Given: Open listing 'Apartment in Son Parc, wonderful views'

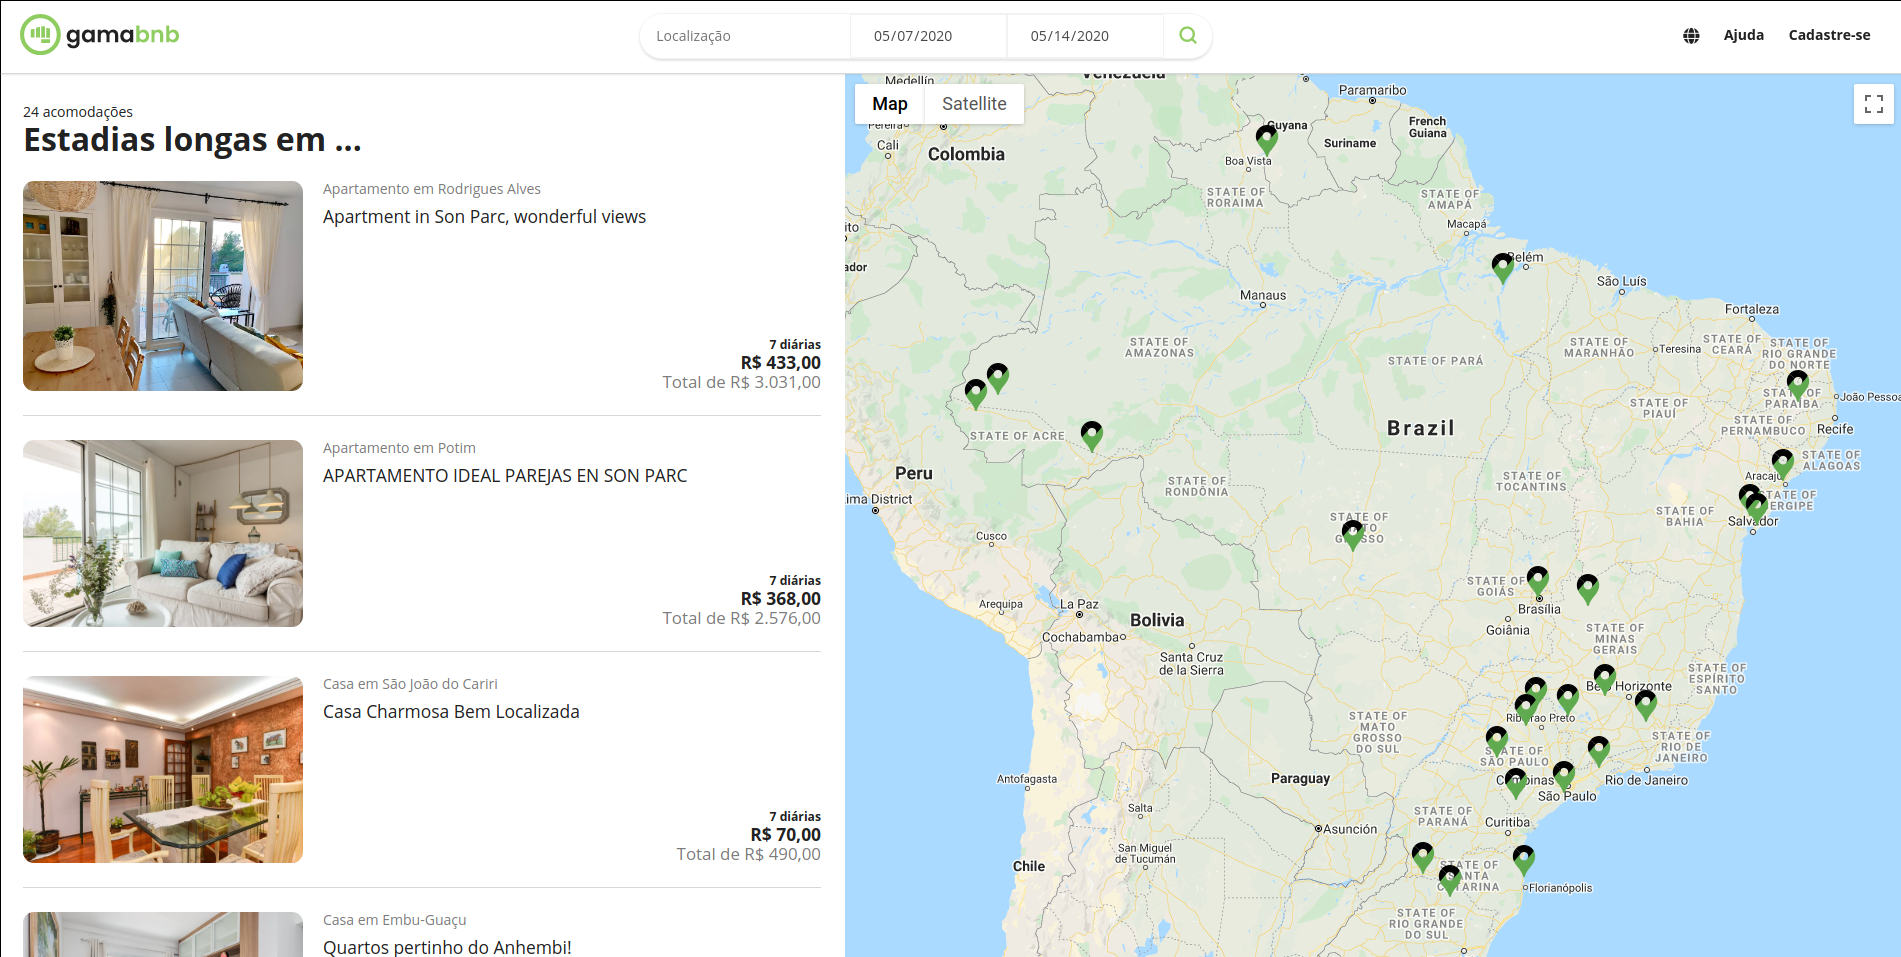Looking at the screenshot, I should (484, 217).
